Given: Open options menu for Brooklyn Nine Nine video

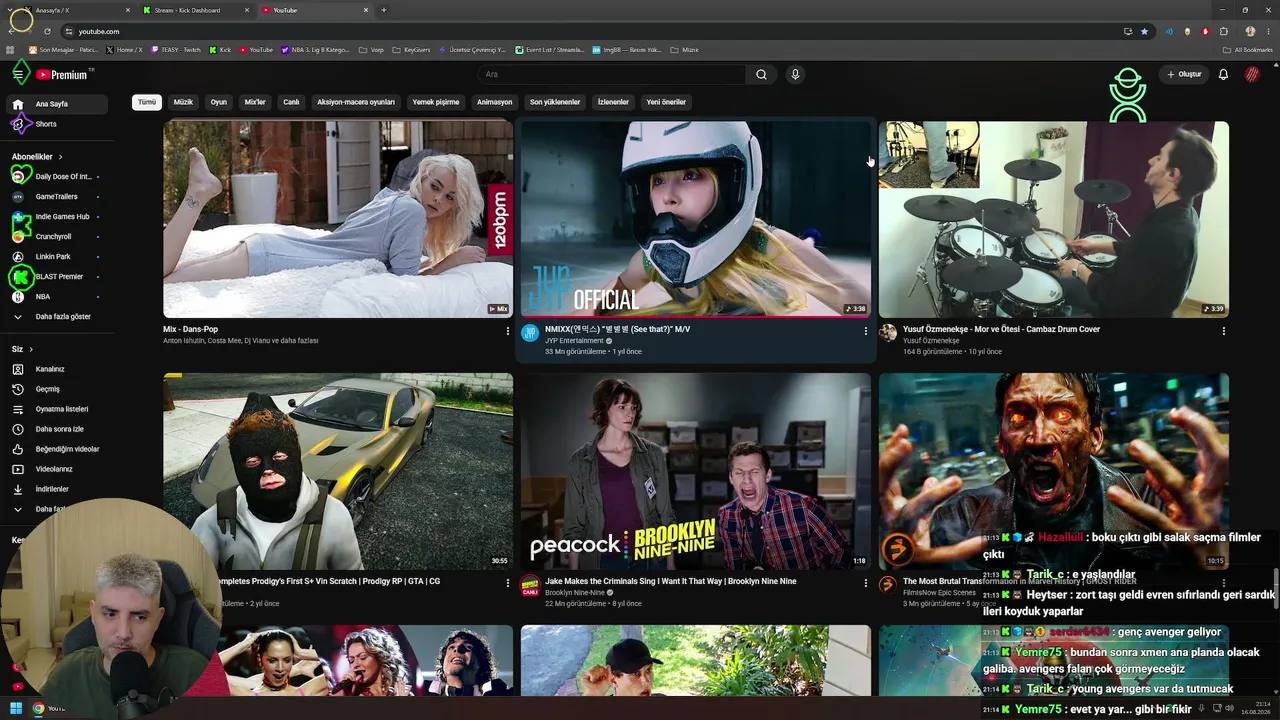Looking at the screenshot, I should point(866,583).
